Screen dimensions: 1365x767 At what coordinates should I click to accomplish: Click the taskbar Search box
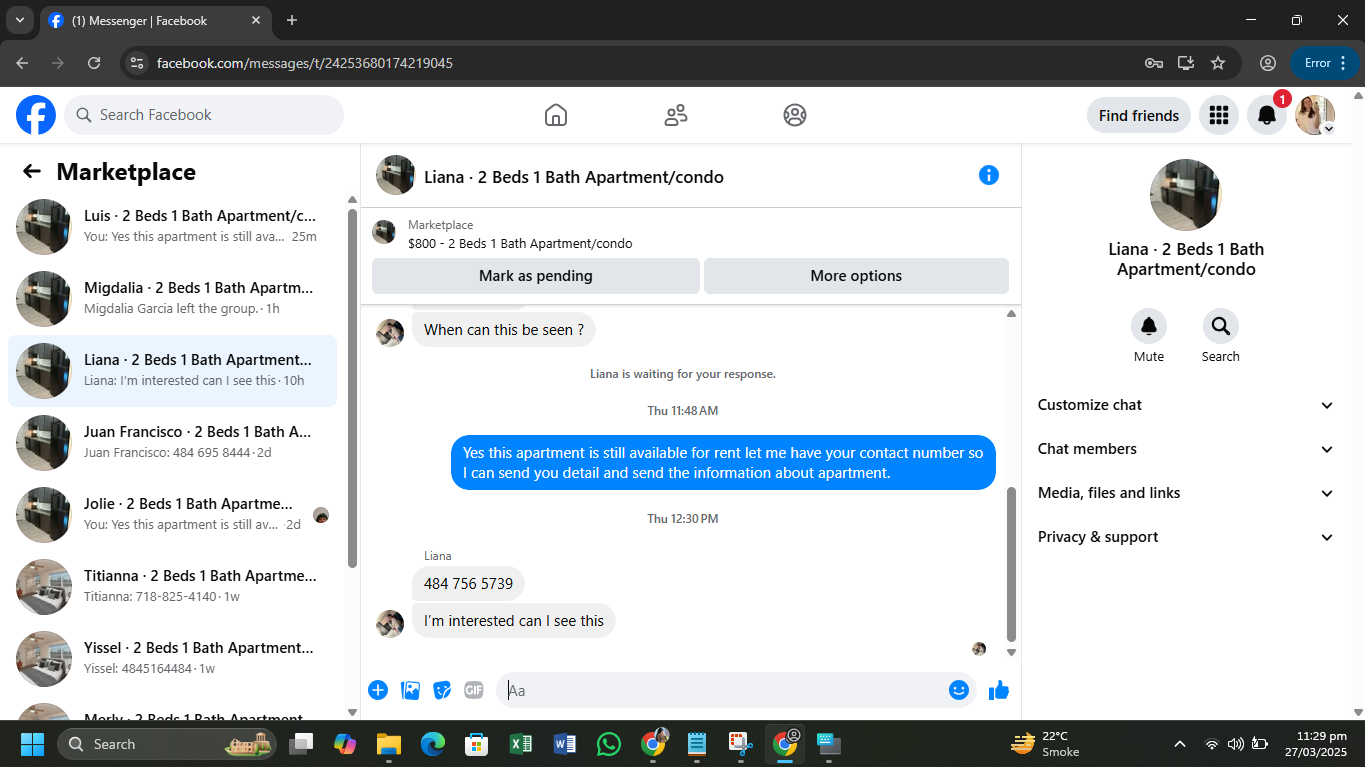(x=166, y=744)
